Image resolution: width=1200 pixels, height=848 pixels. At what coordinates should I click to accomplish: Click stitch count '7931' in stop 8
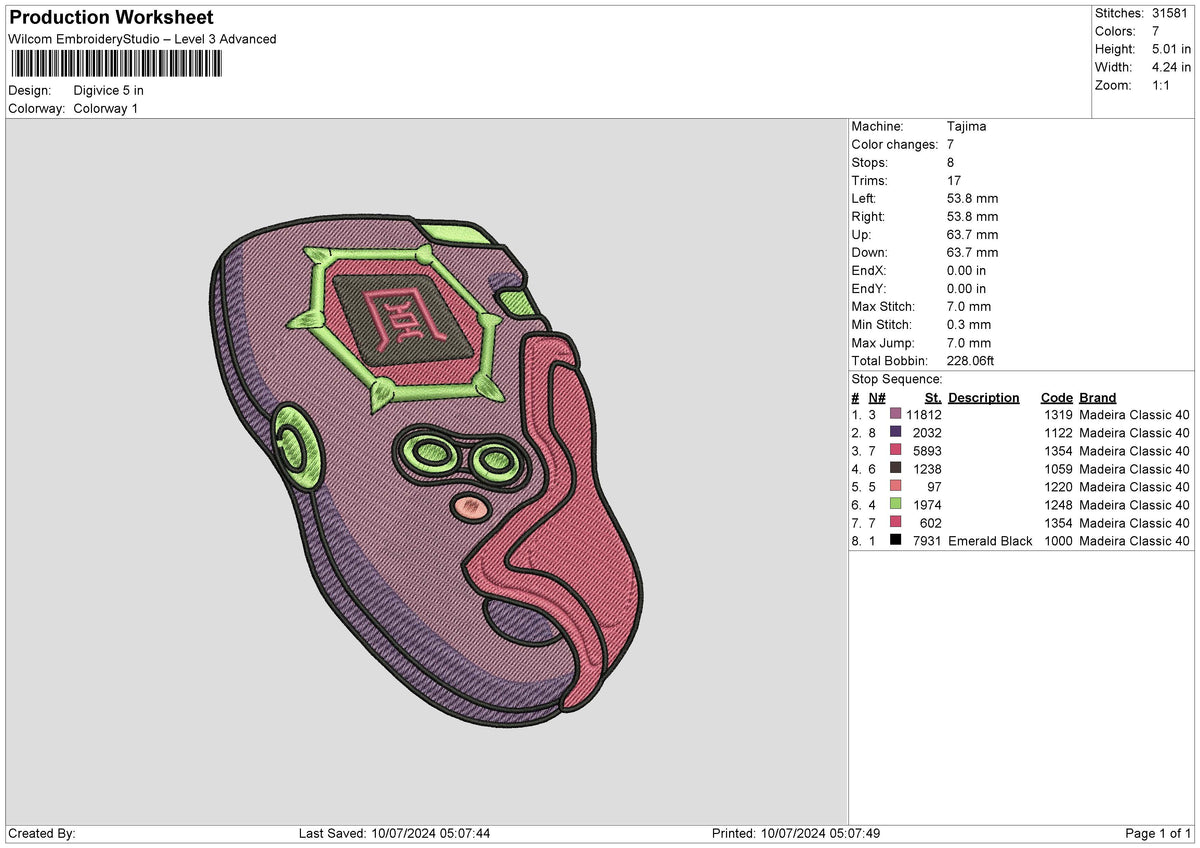click(927, 541)
